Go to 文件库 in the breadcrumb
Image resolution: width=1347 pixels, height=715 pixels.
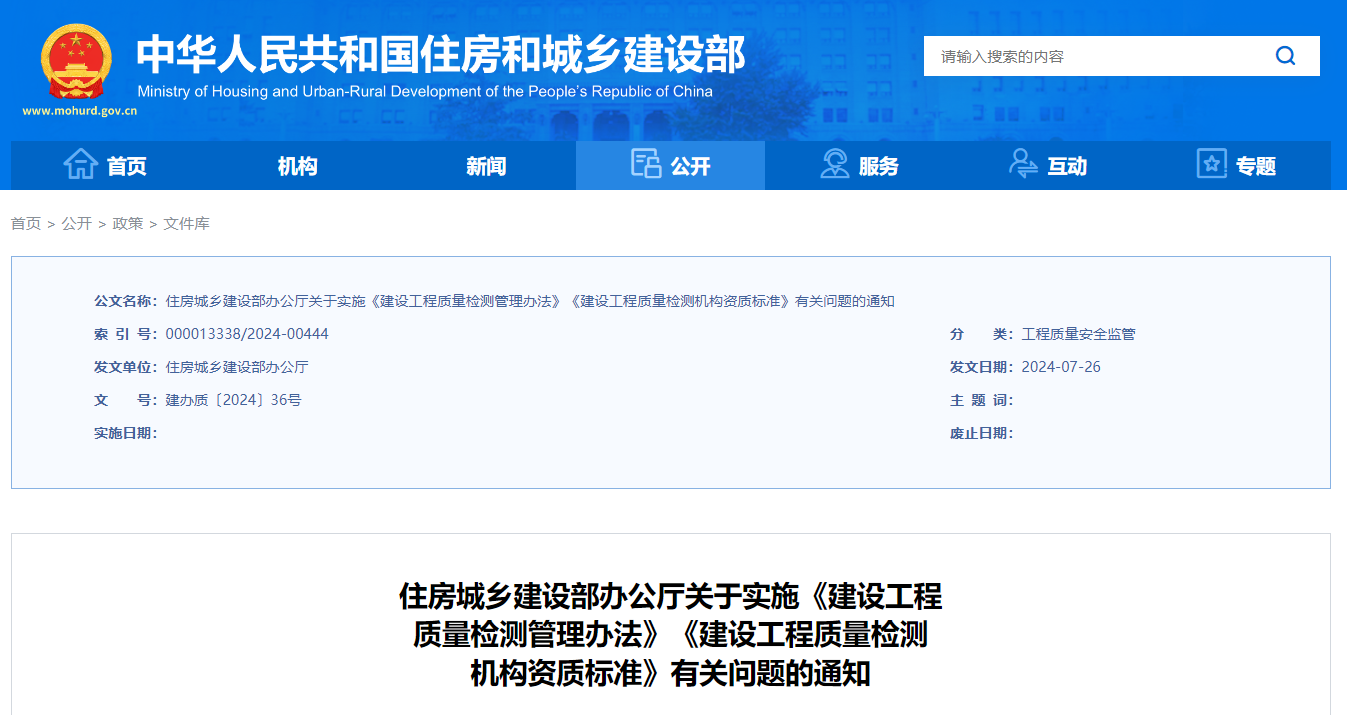point(187,224)
